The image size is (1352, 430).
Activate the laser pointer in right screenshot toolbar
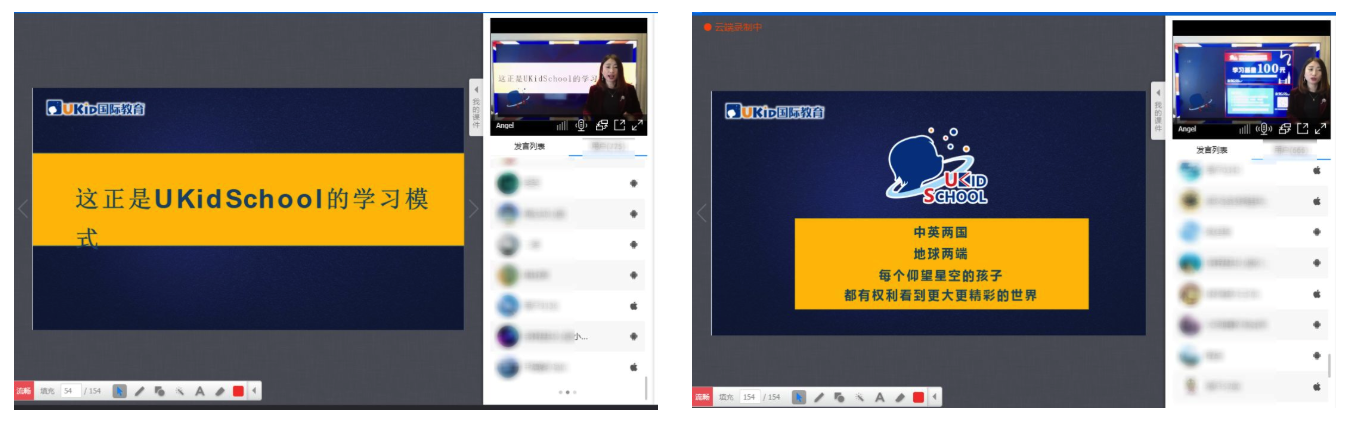[859, 397]
